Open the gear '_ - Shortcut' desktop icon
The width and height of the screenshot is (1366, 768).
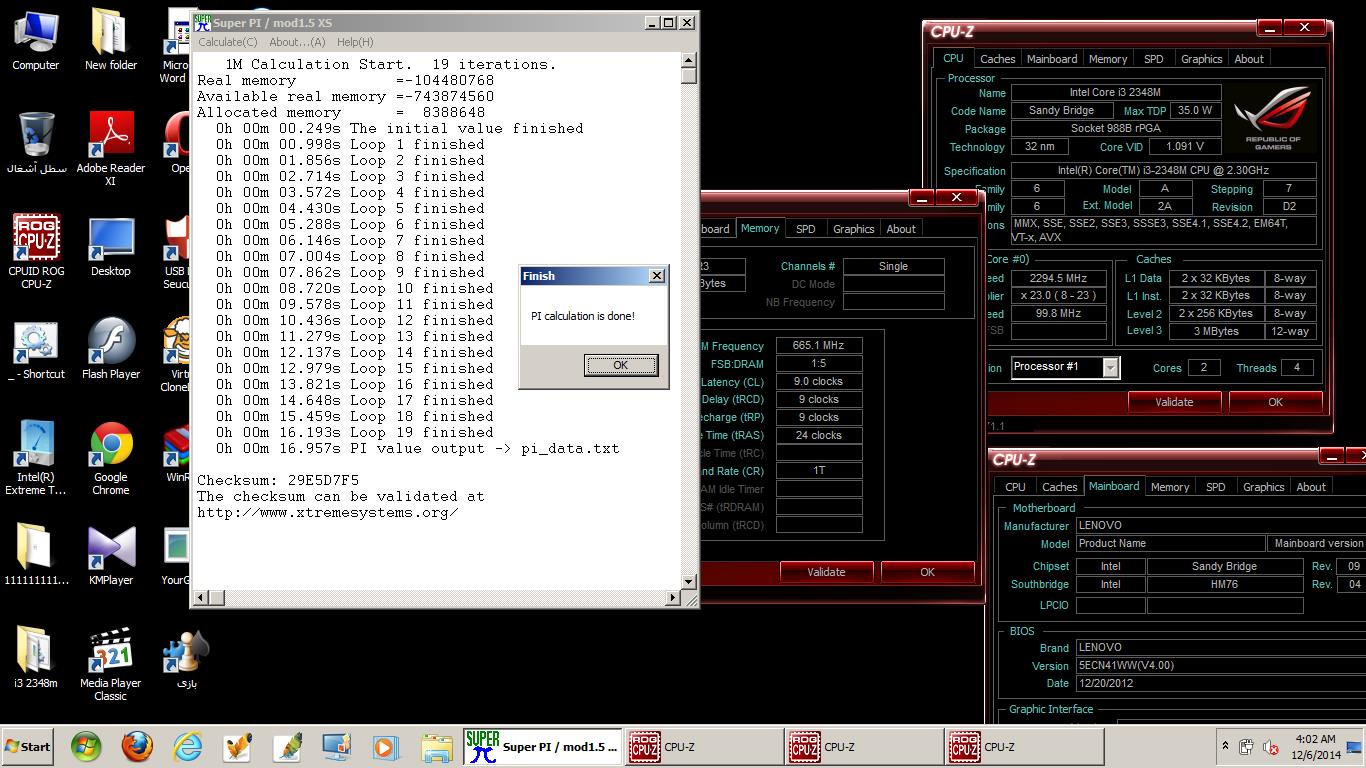click(36, 349)
